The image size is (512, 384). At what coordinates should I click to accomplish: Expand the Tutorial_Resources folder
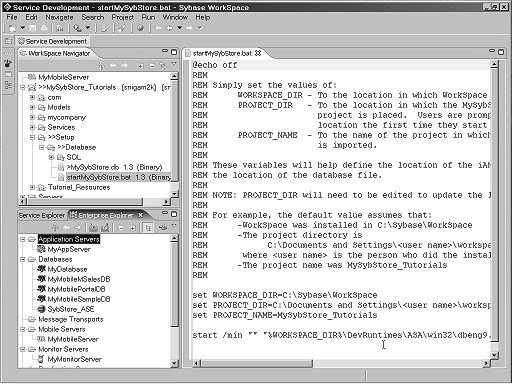(32, 187)
